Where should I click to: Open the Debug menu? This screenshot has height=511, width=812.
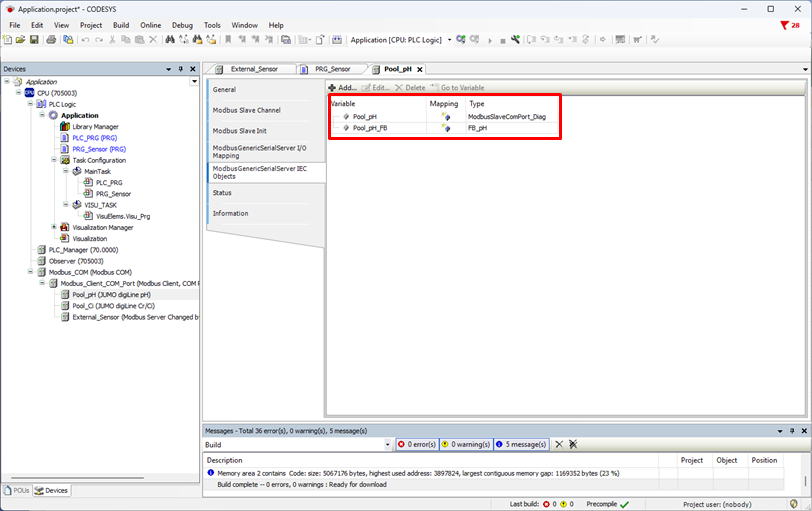pyautogui.click(x=182, y=25)
